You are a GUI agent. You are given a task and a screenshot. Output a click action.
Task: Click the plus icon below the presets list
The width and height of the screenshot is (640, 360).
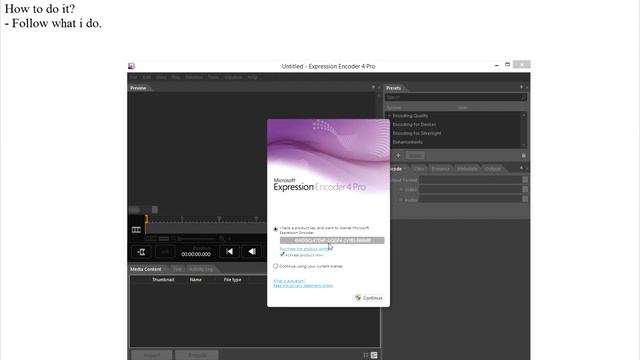(398, 155)
